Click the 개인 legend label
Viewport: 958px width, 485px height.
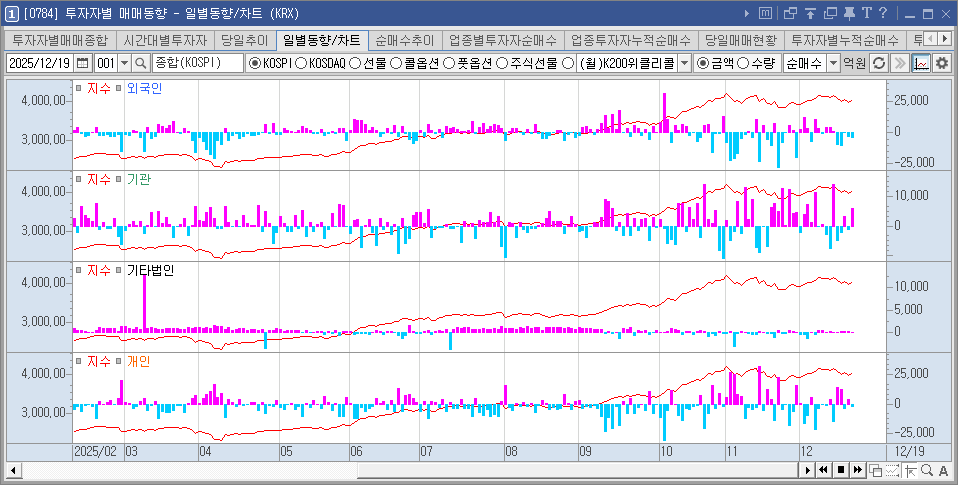click(139, 361)
